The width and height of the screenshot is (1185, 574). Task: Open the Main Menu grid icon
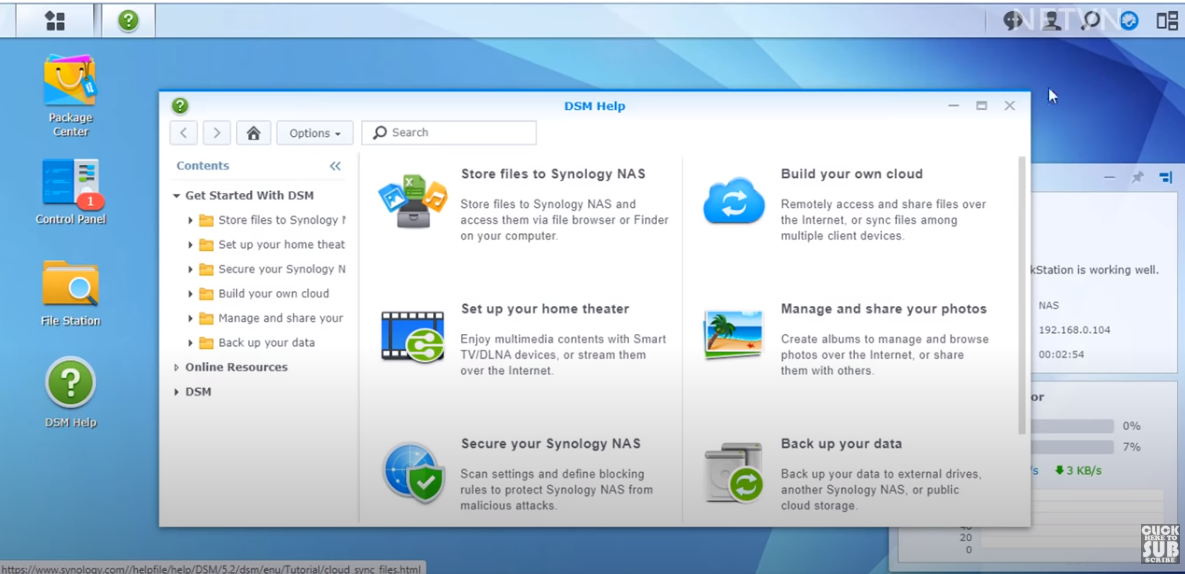(54, 20)
